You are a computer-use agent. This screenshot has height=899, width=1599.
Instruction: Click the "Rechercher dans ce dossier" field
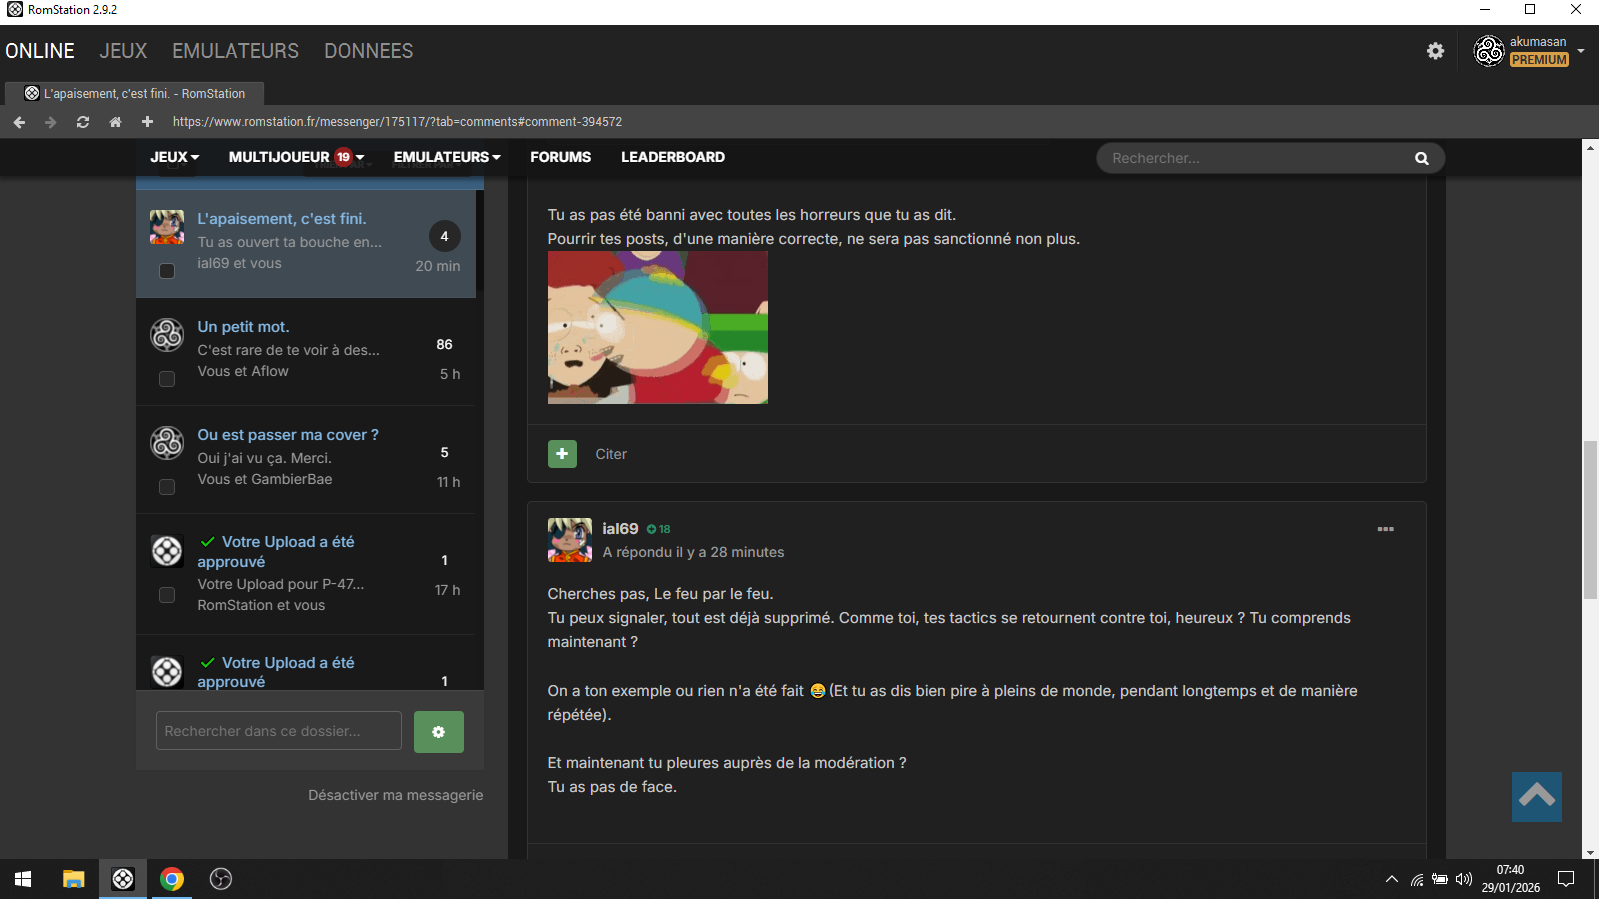tap(278, 731)
